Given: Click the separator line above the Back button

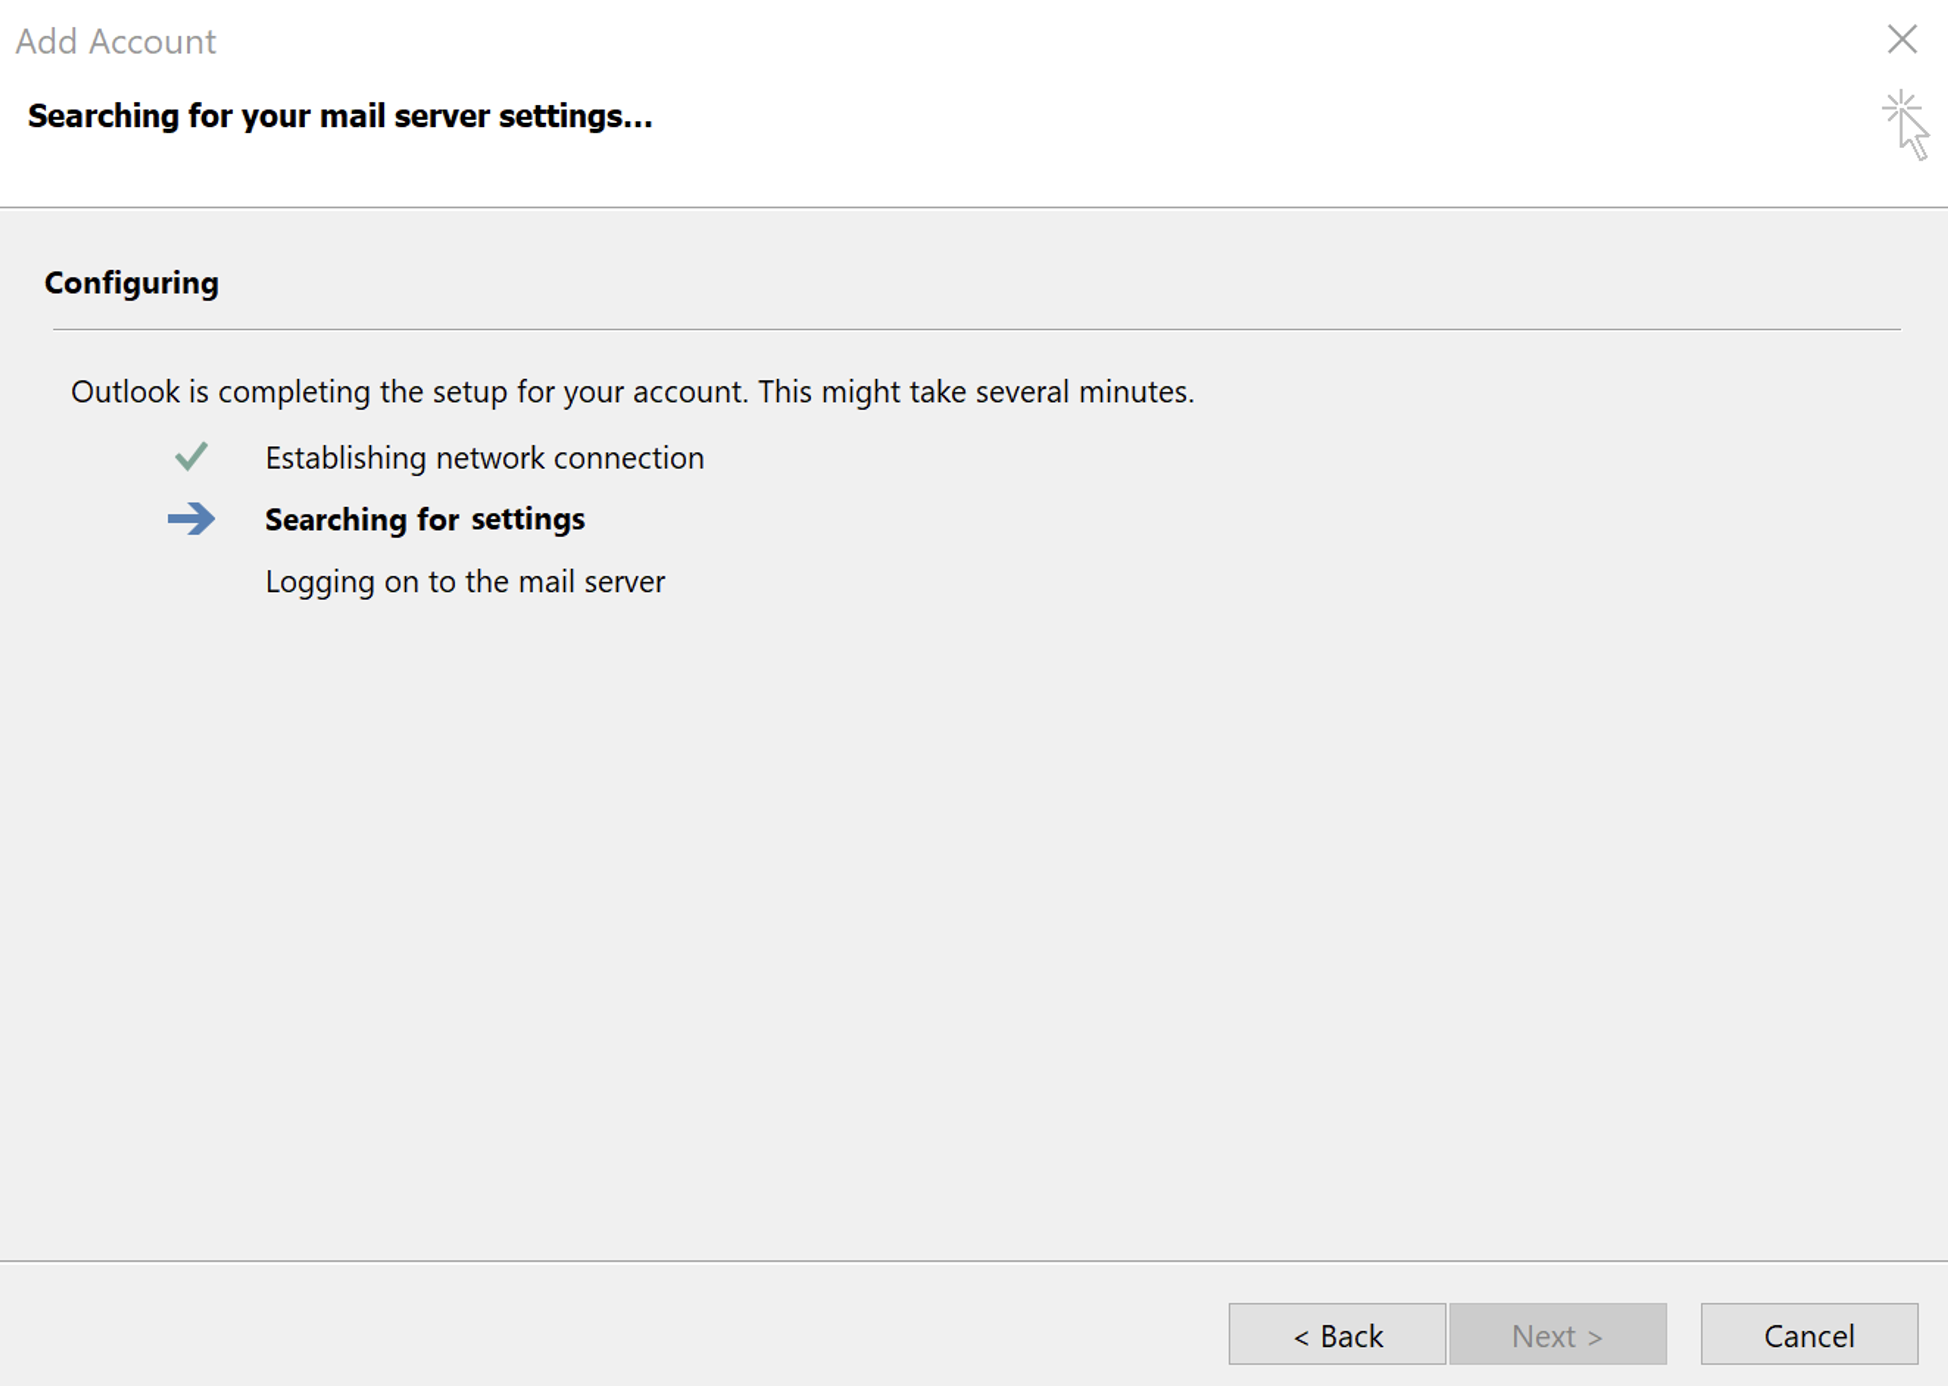Looking at the screenshot, I should pyautogui.click(x=974, y=1261).
